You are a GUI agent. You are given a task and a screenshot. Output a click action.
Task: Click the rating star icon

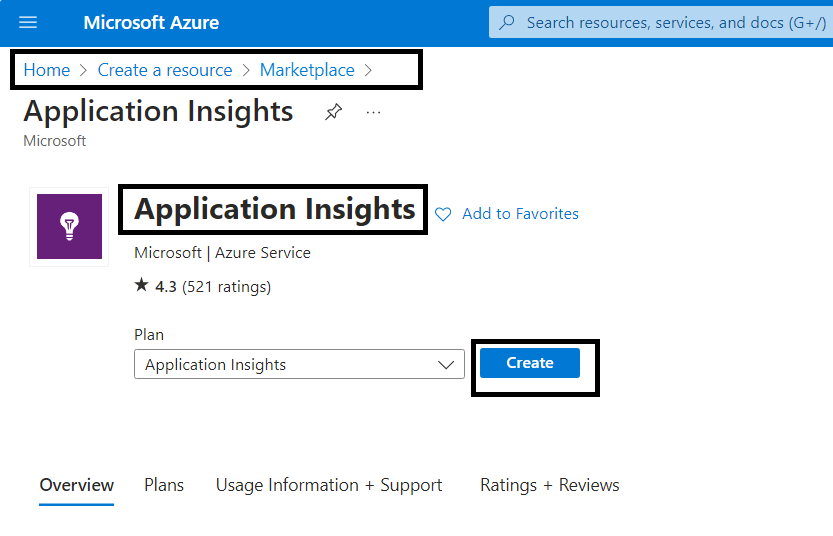click(x=141, y=285)
